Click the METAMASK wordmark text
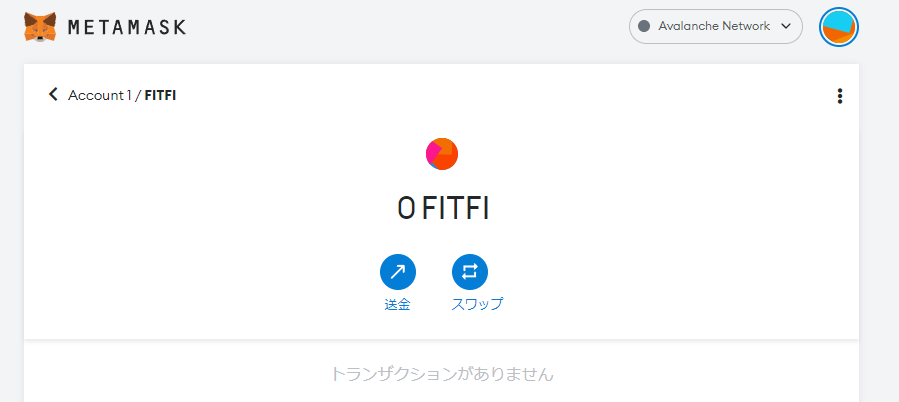Image resolution: width=899 pixels, height=402 pixels. click(127, 27)
